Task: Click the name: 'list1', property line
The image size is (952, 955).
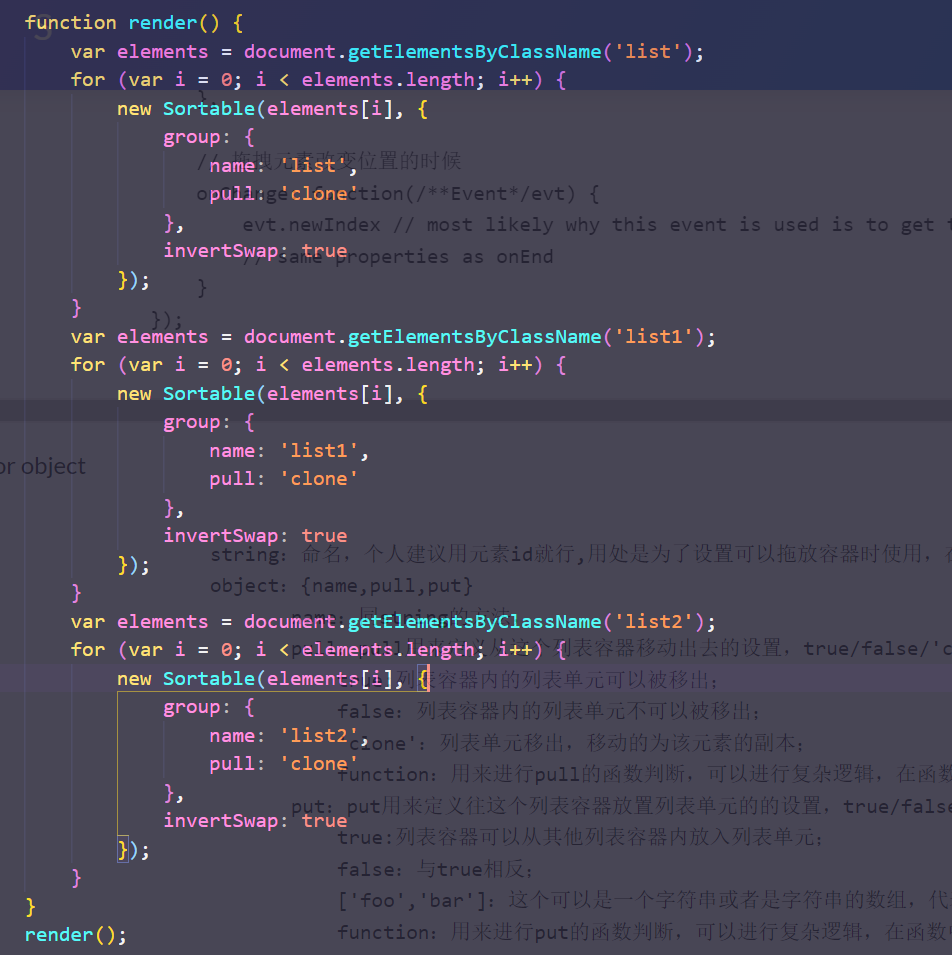Action: (289, 451)
